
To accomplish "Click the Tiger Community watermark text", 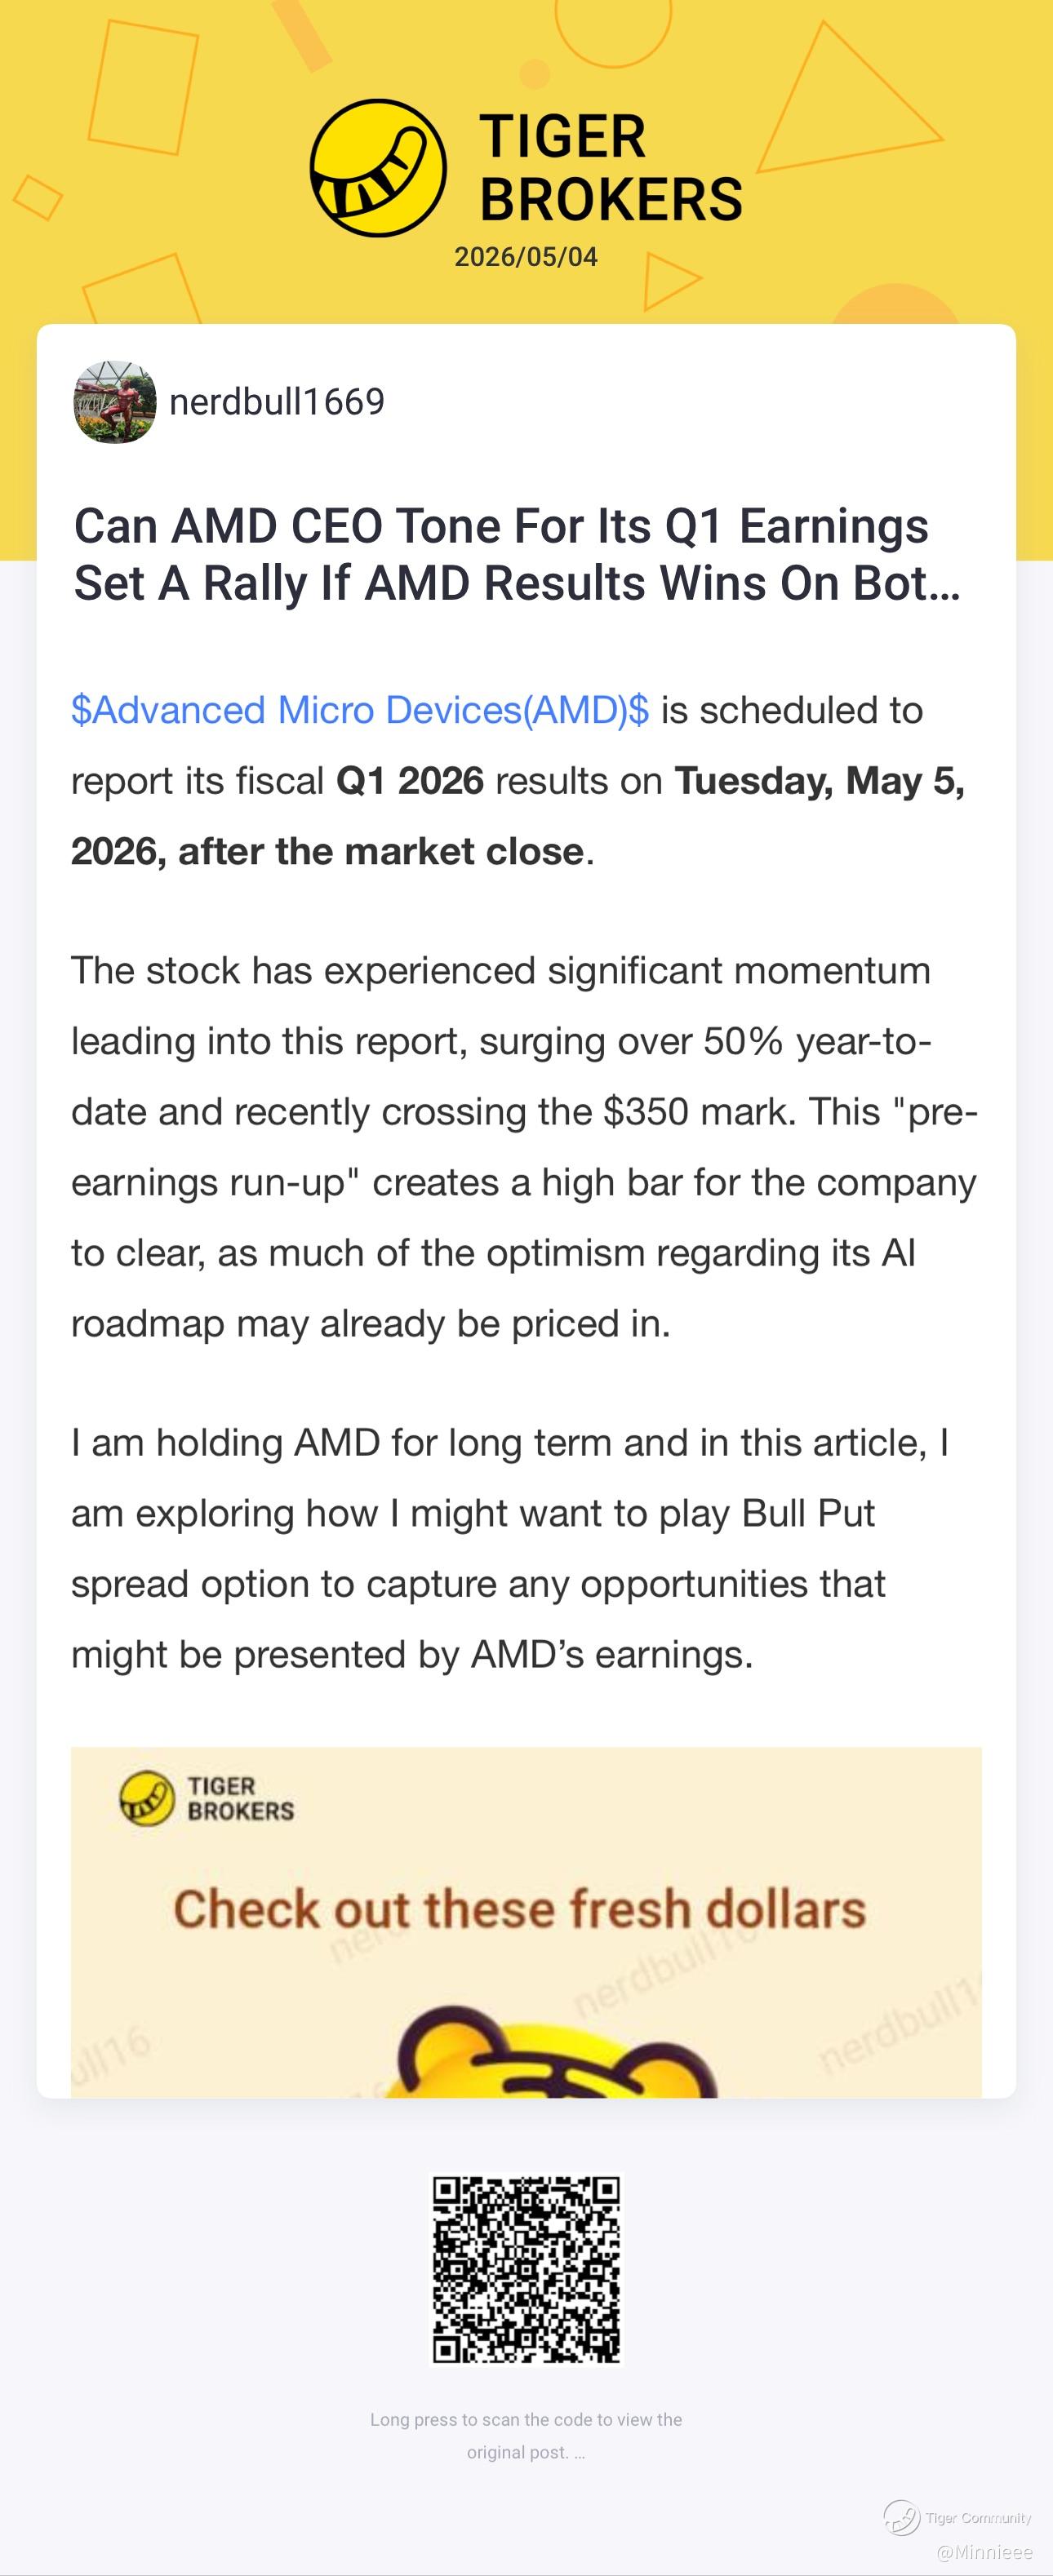I will pos(979,2518).
